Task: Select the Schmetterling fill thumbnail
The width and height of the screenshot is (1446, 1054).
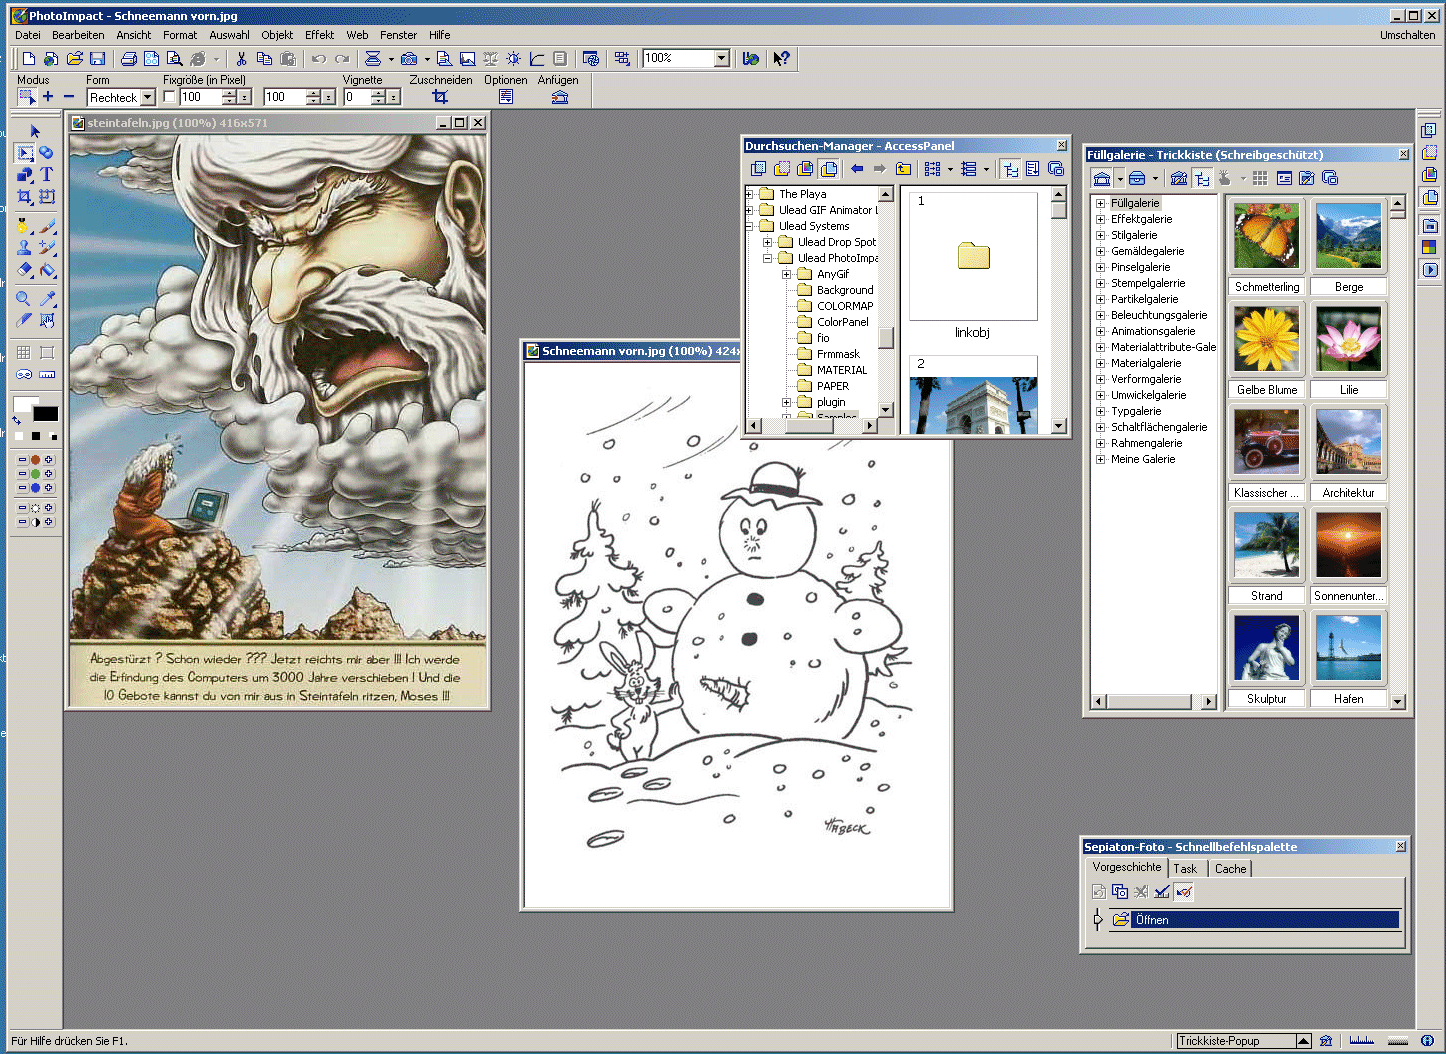Action: click(1267, 235)
